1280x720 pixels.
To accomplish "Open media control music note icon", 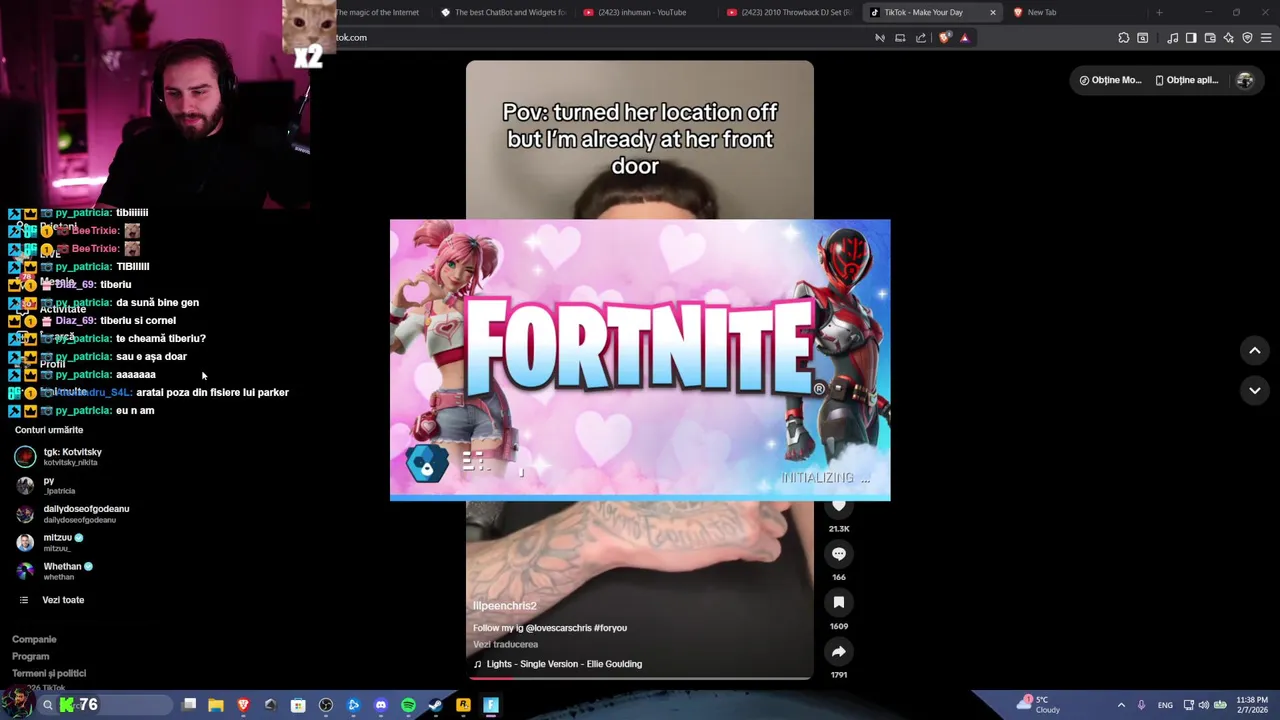I will click(x=1172, y=38).
